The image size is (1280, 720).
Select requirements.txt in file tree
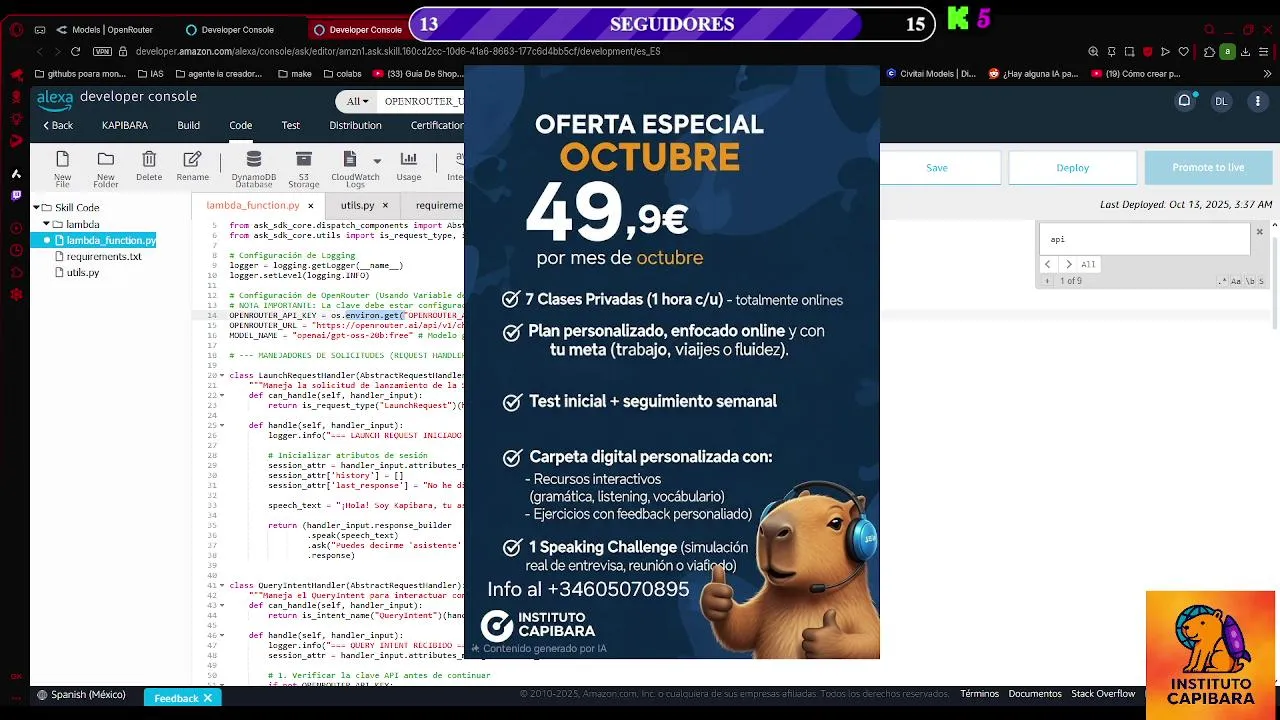click(x=103, y=256)
